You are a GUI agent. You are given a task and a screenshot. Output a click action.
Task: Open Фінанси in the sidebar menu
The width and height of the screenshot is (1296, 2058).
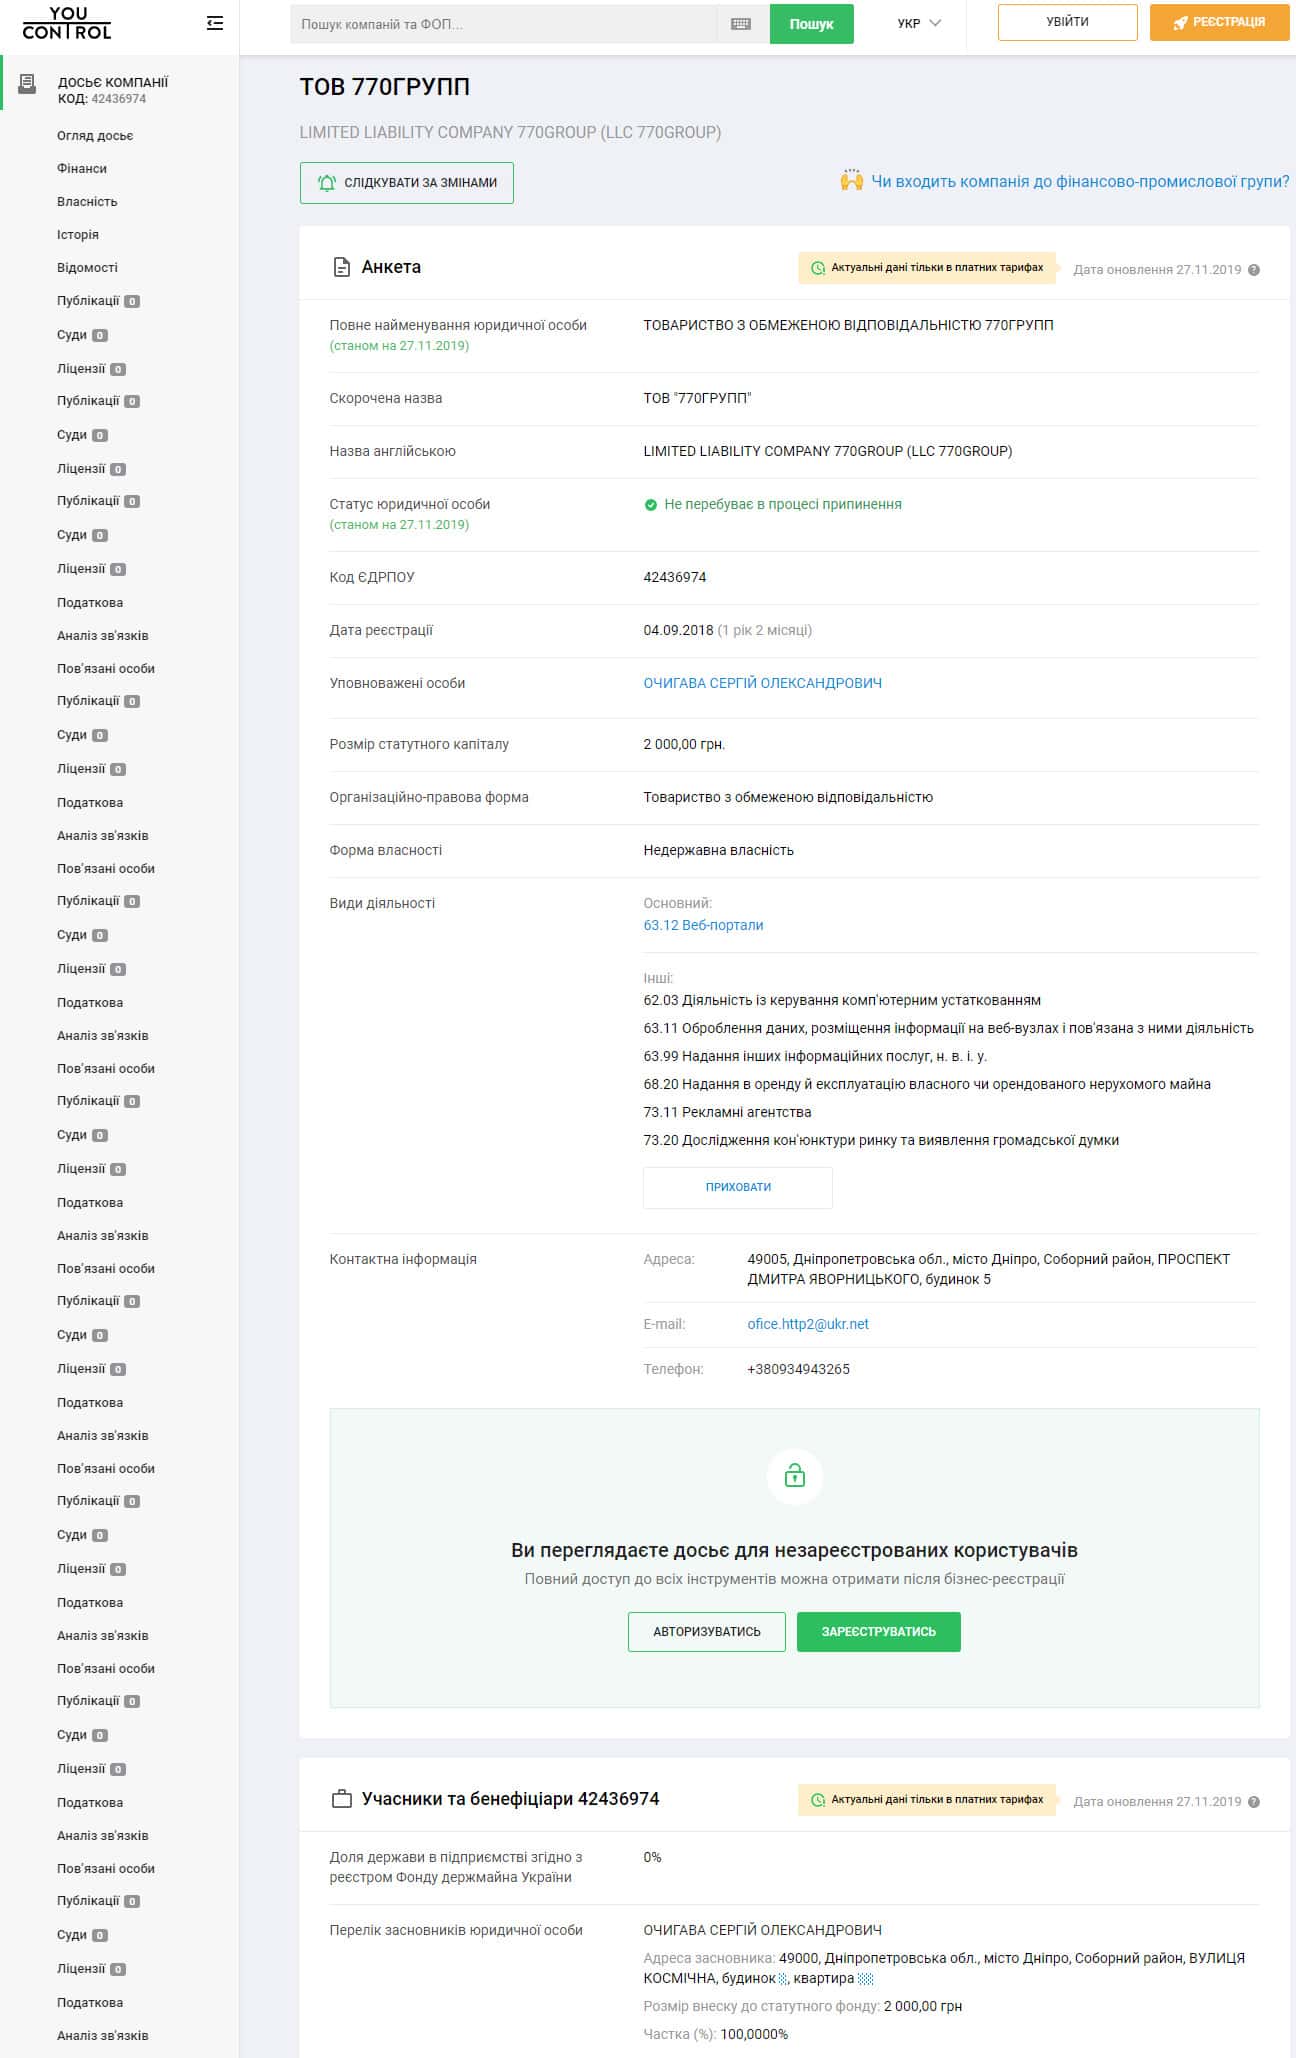(x=82, y=169)
